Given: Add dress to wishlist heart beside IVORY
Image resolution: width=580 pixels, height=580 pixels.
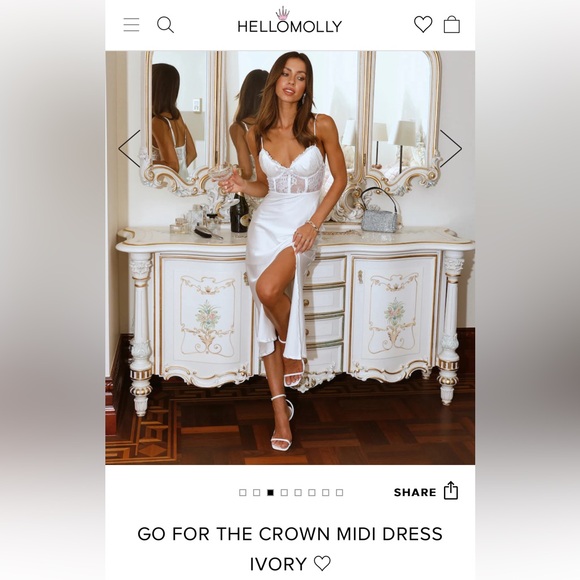Looking at the screenshot, I should pos(322,563).
